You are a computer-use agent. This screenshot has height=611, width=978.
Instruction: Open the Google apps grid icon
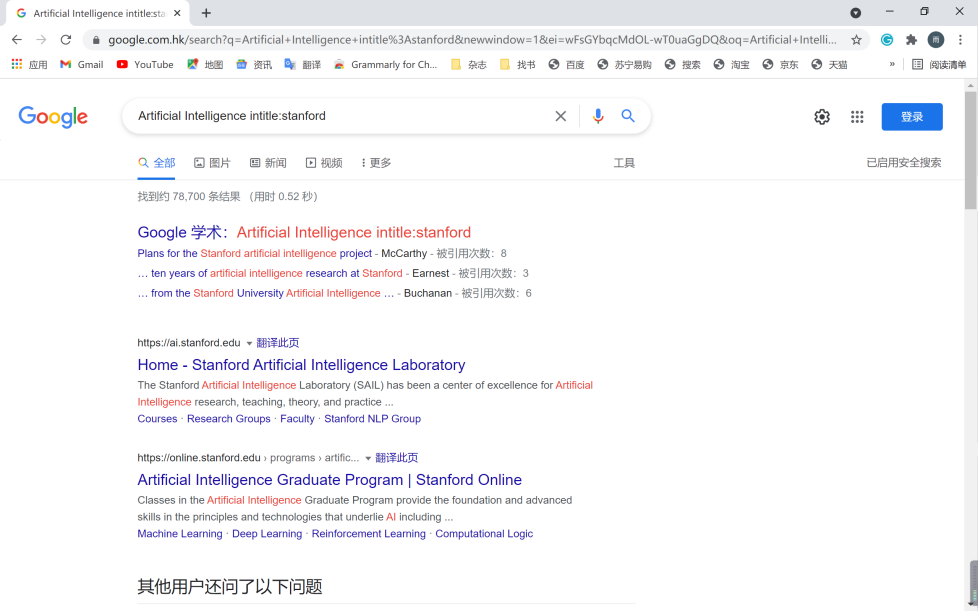pos(857,117)
